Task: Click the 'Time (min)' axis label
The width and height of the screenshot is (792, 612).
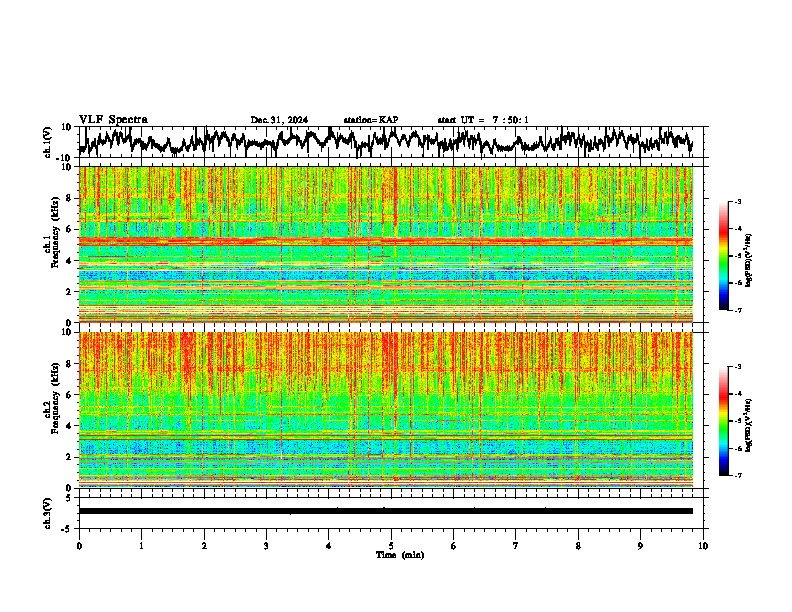Action: [400, 555]
